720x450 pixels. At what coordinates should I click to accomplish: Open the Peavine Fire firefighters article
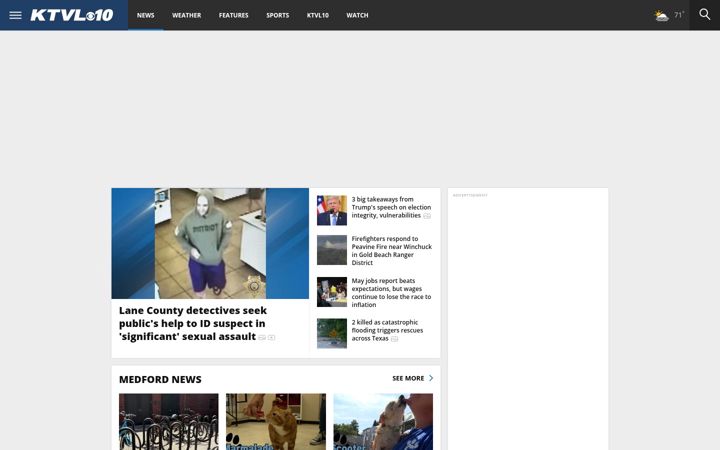392,251
